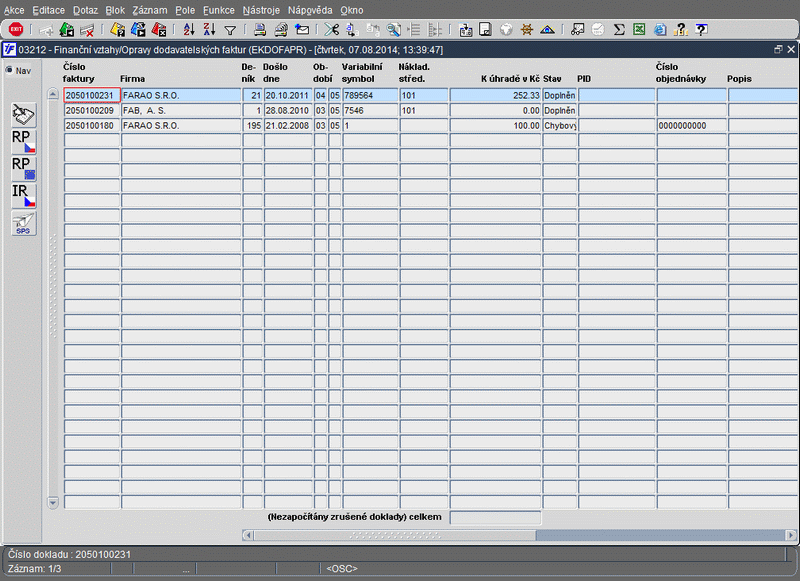
Task: Click the celkem total field
Action: pos(495,517)
